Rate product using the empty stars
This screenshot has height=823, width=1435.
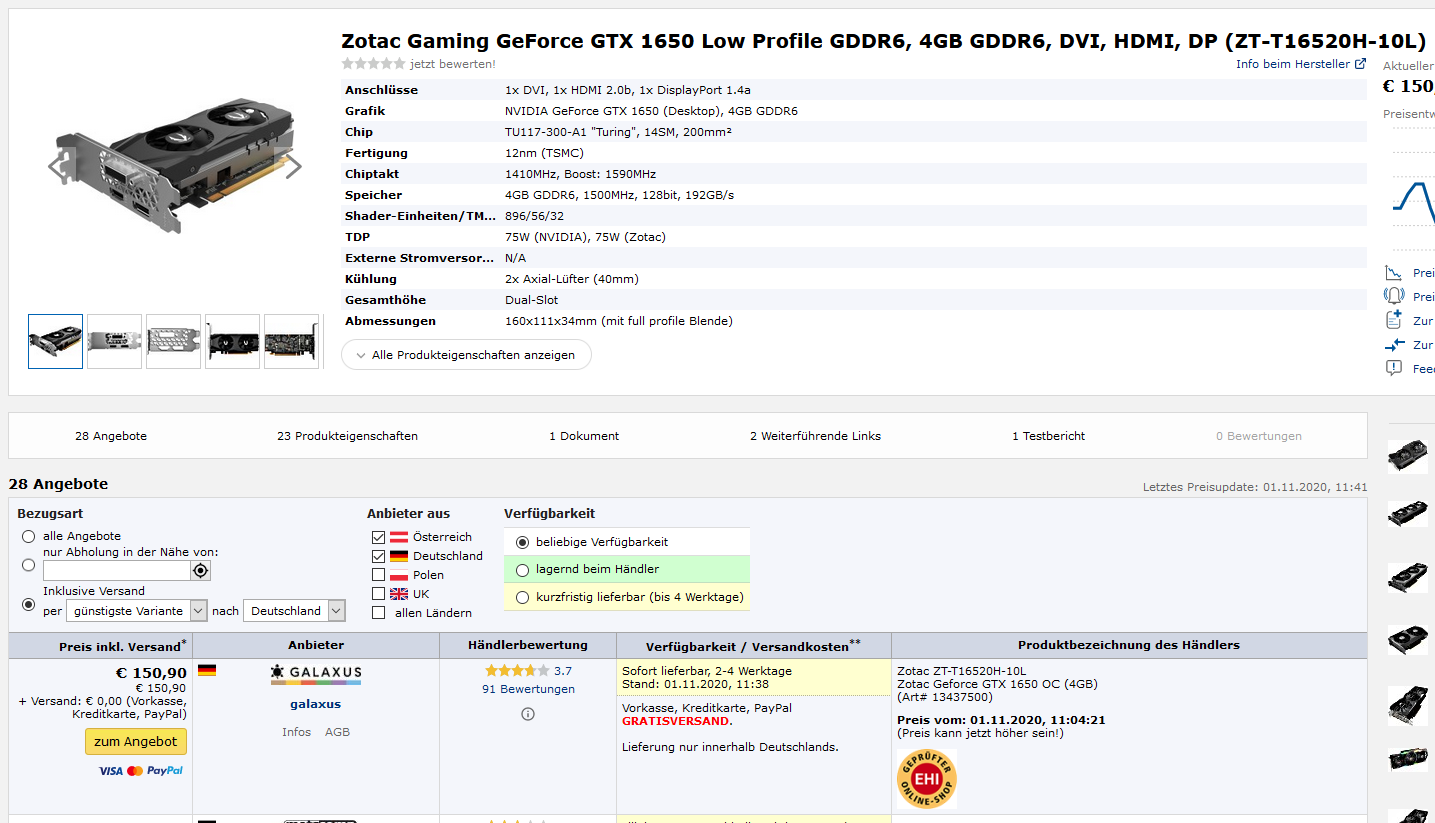[x=373, y=64]
